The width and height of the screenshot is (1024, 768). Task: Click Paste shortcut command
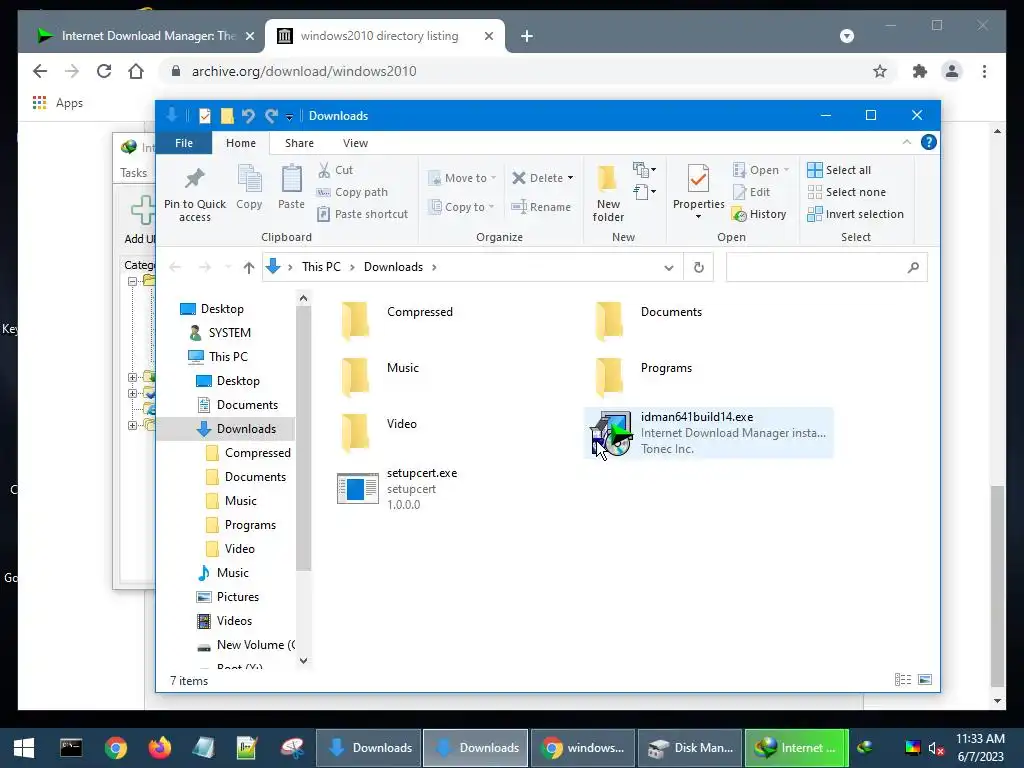[362, 214]
